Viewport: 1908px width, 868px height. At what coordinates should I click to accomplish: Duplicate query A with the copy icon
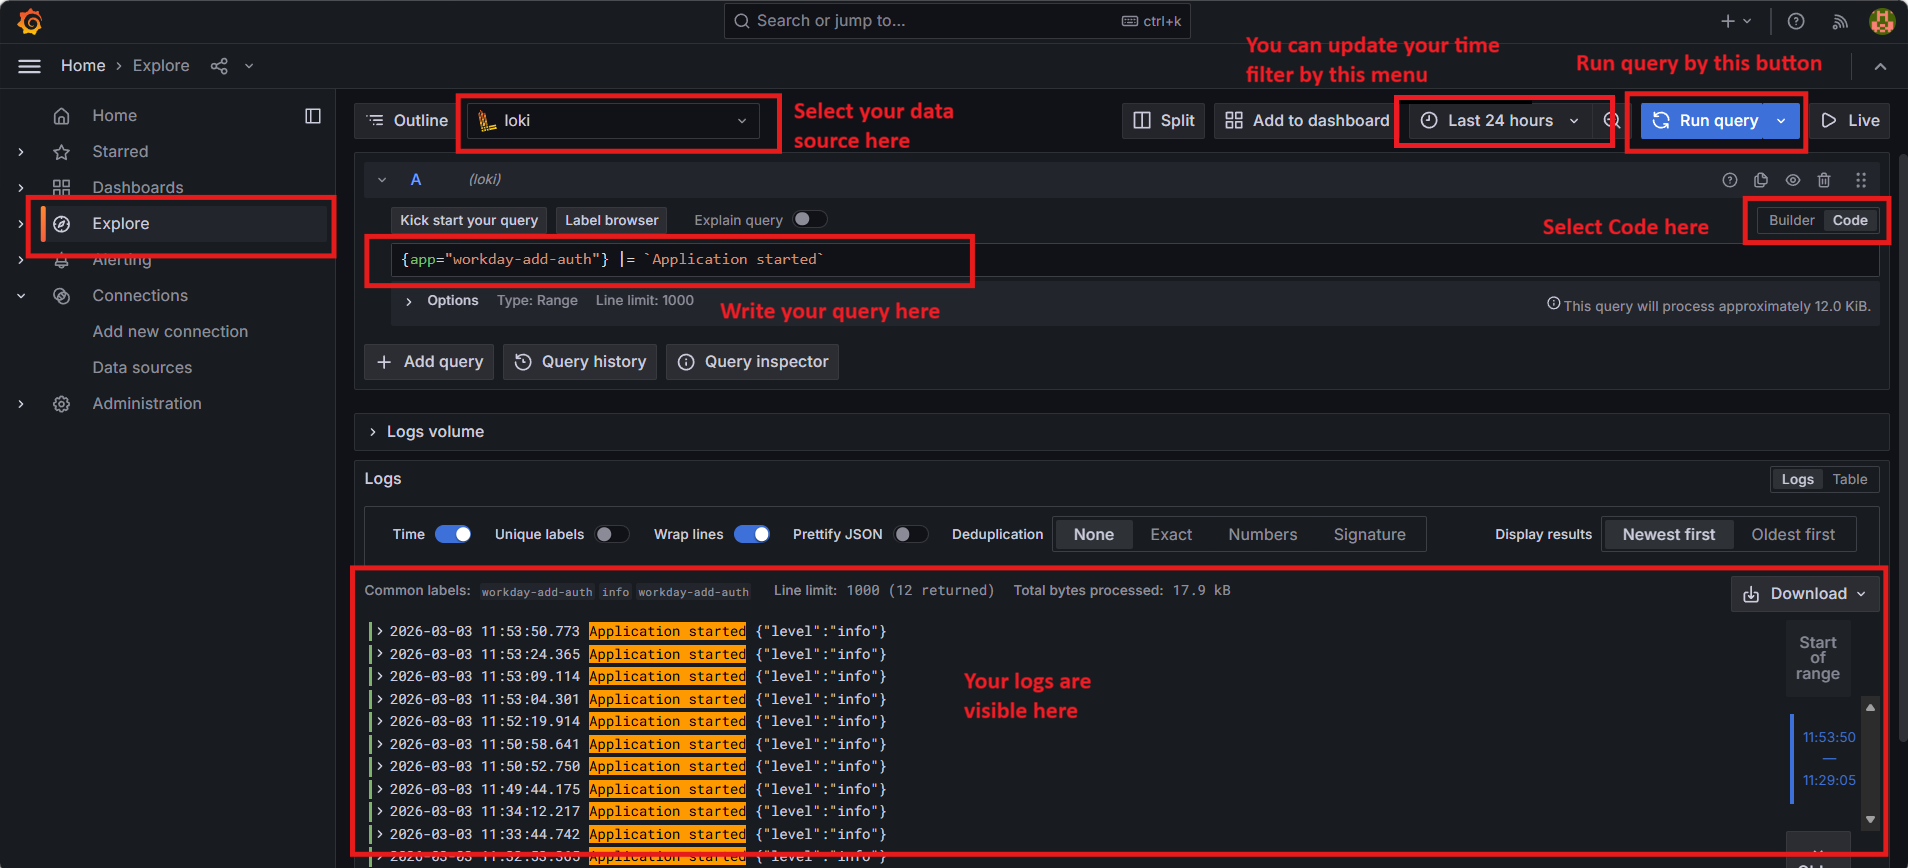[1761, 180]
